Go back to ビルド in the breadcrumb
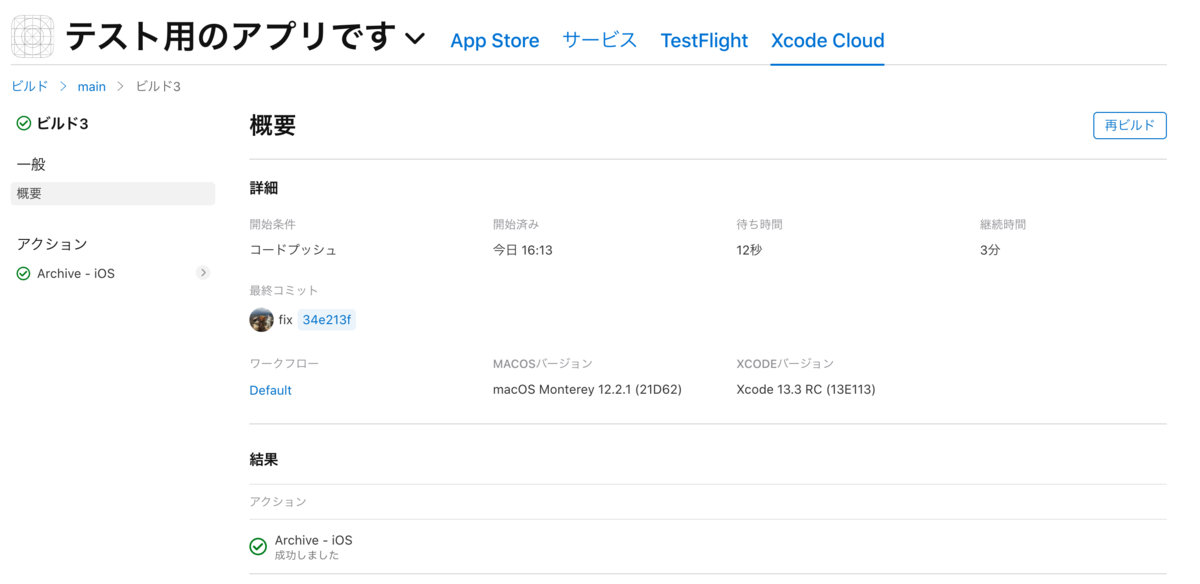 coord(29,86)
